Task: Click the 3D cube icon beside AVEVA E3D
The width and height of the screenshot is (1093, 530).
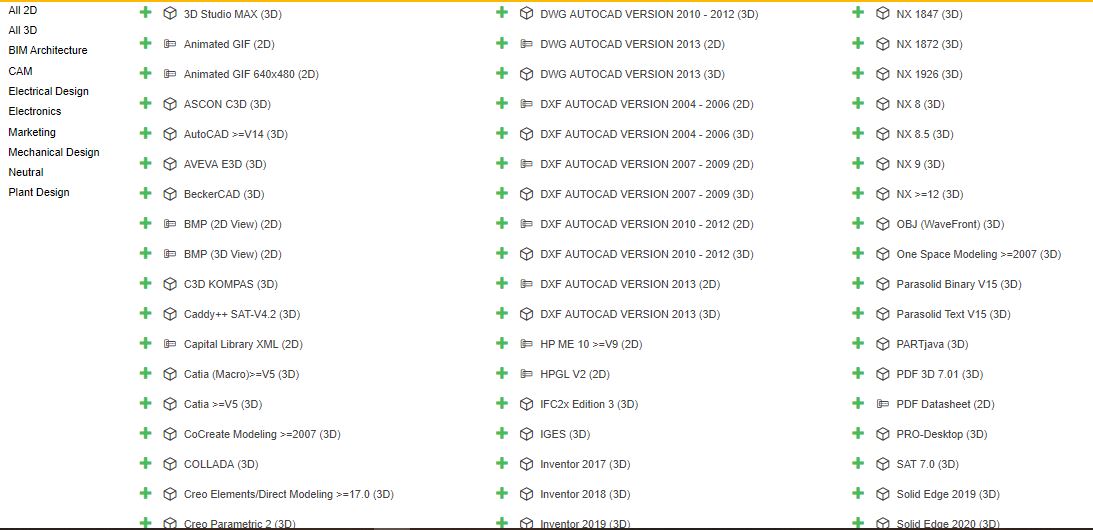Action: pyautogui.click(x=170, y=164)
